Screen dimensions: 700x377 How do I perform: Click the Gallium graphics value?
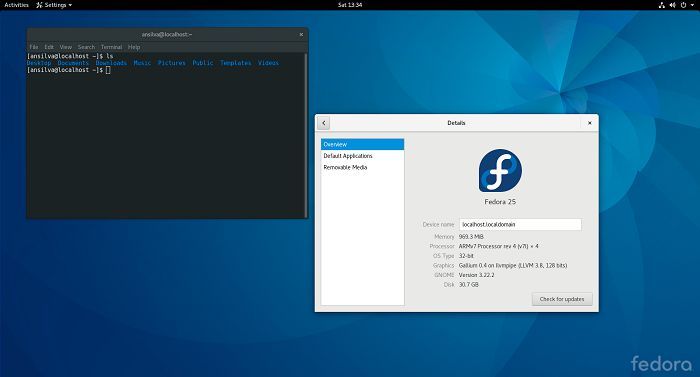pyautogui.click(x=513, y=265)
